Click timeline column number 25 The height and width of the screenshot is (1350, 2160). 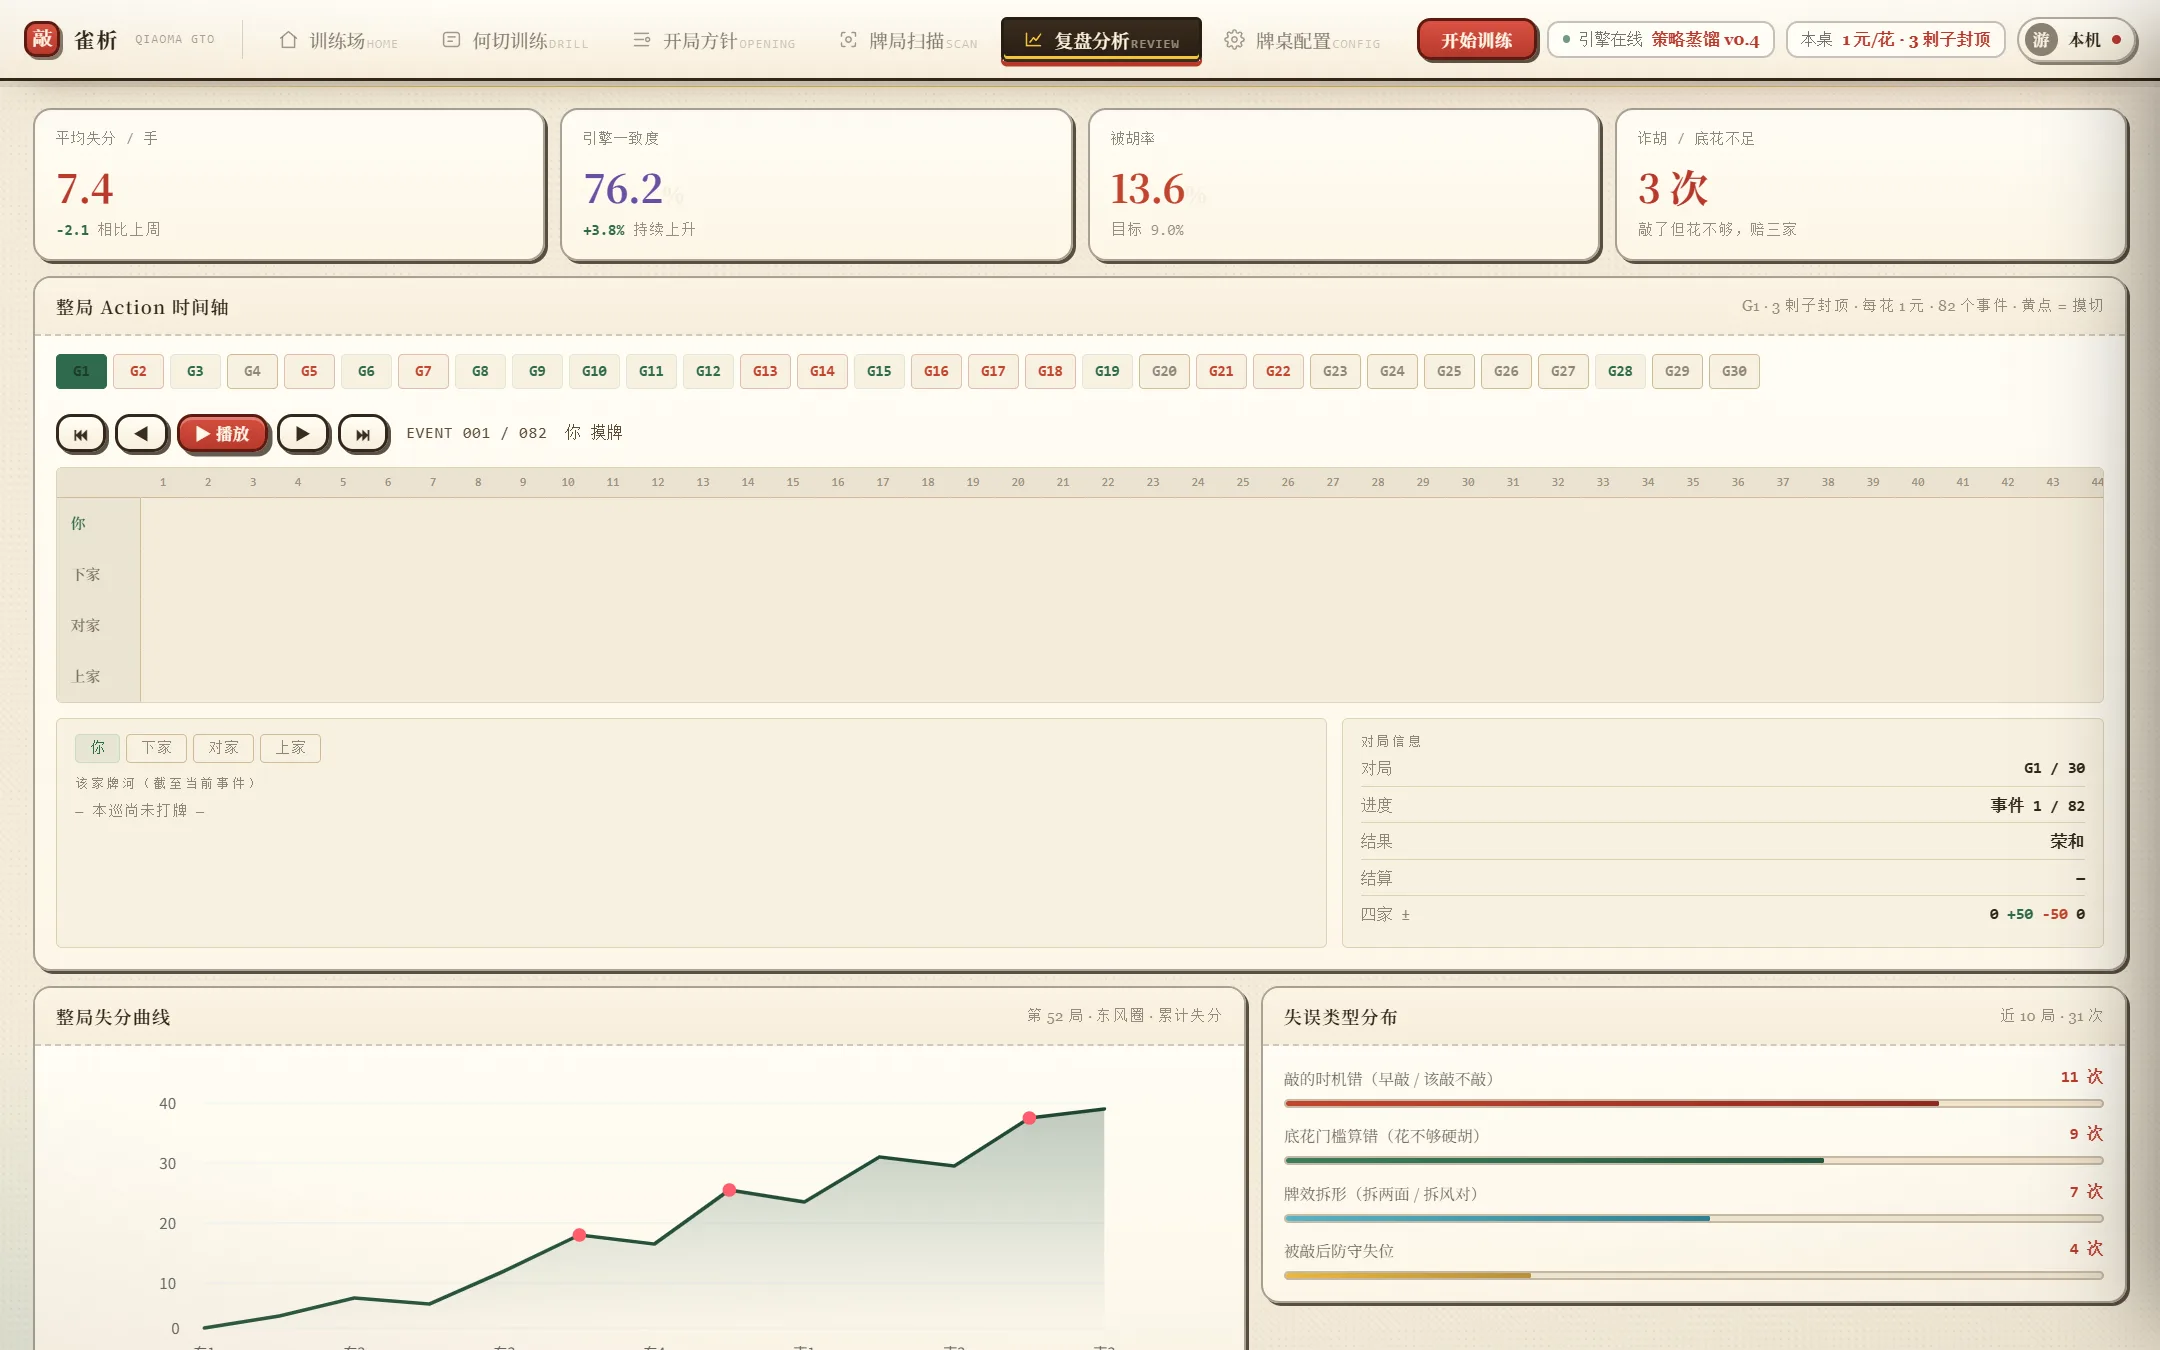click(1243, 482)
